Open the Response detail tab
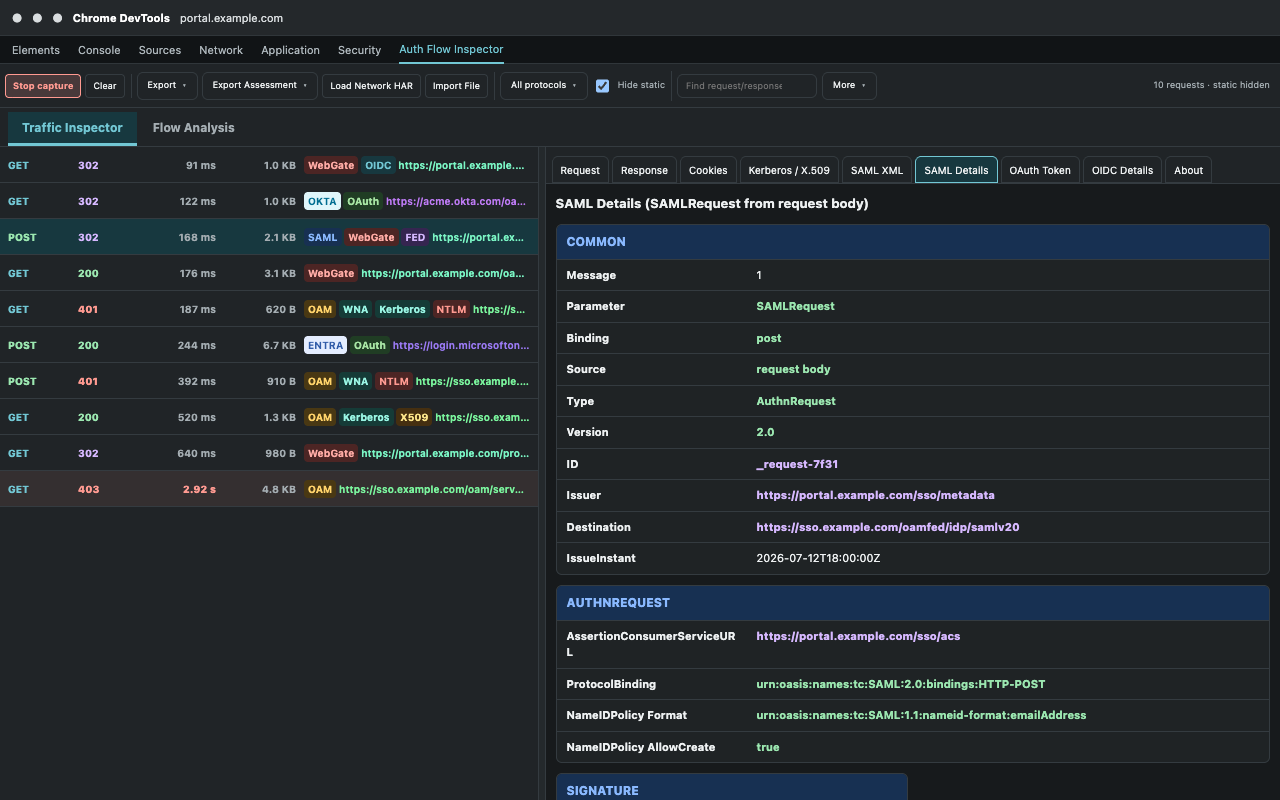This screenshot has width=1280, height=800. tap(644, 170)
